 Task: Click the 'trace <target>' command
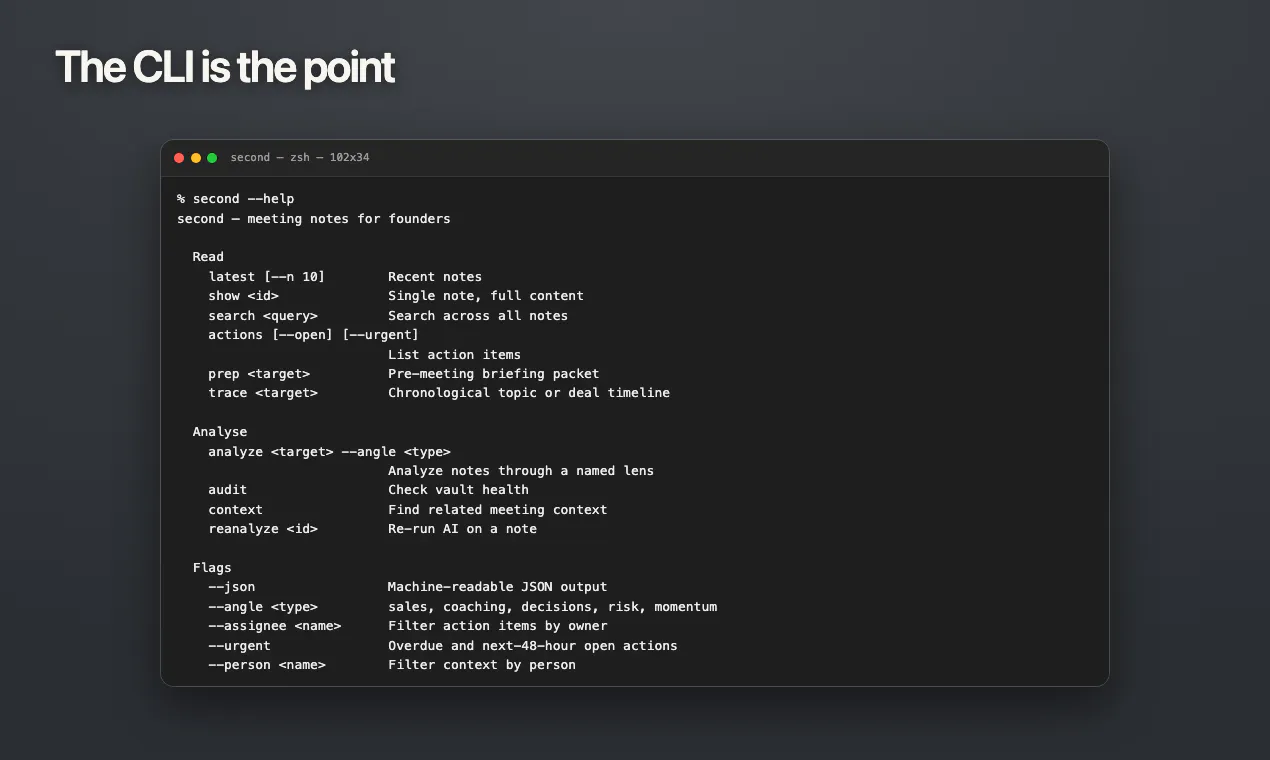click(x=263, y=393)
